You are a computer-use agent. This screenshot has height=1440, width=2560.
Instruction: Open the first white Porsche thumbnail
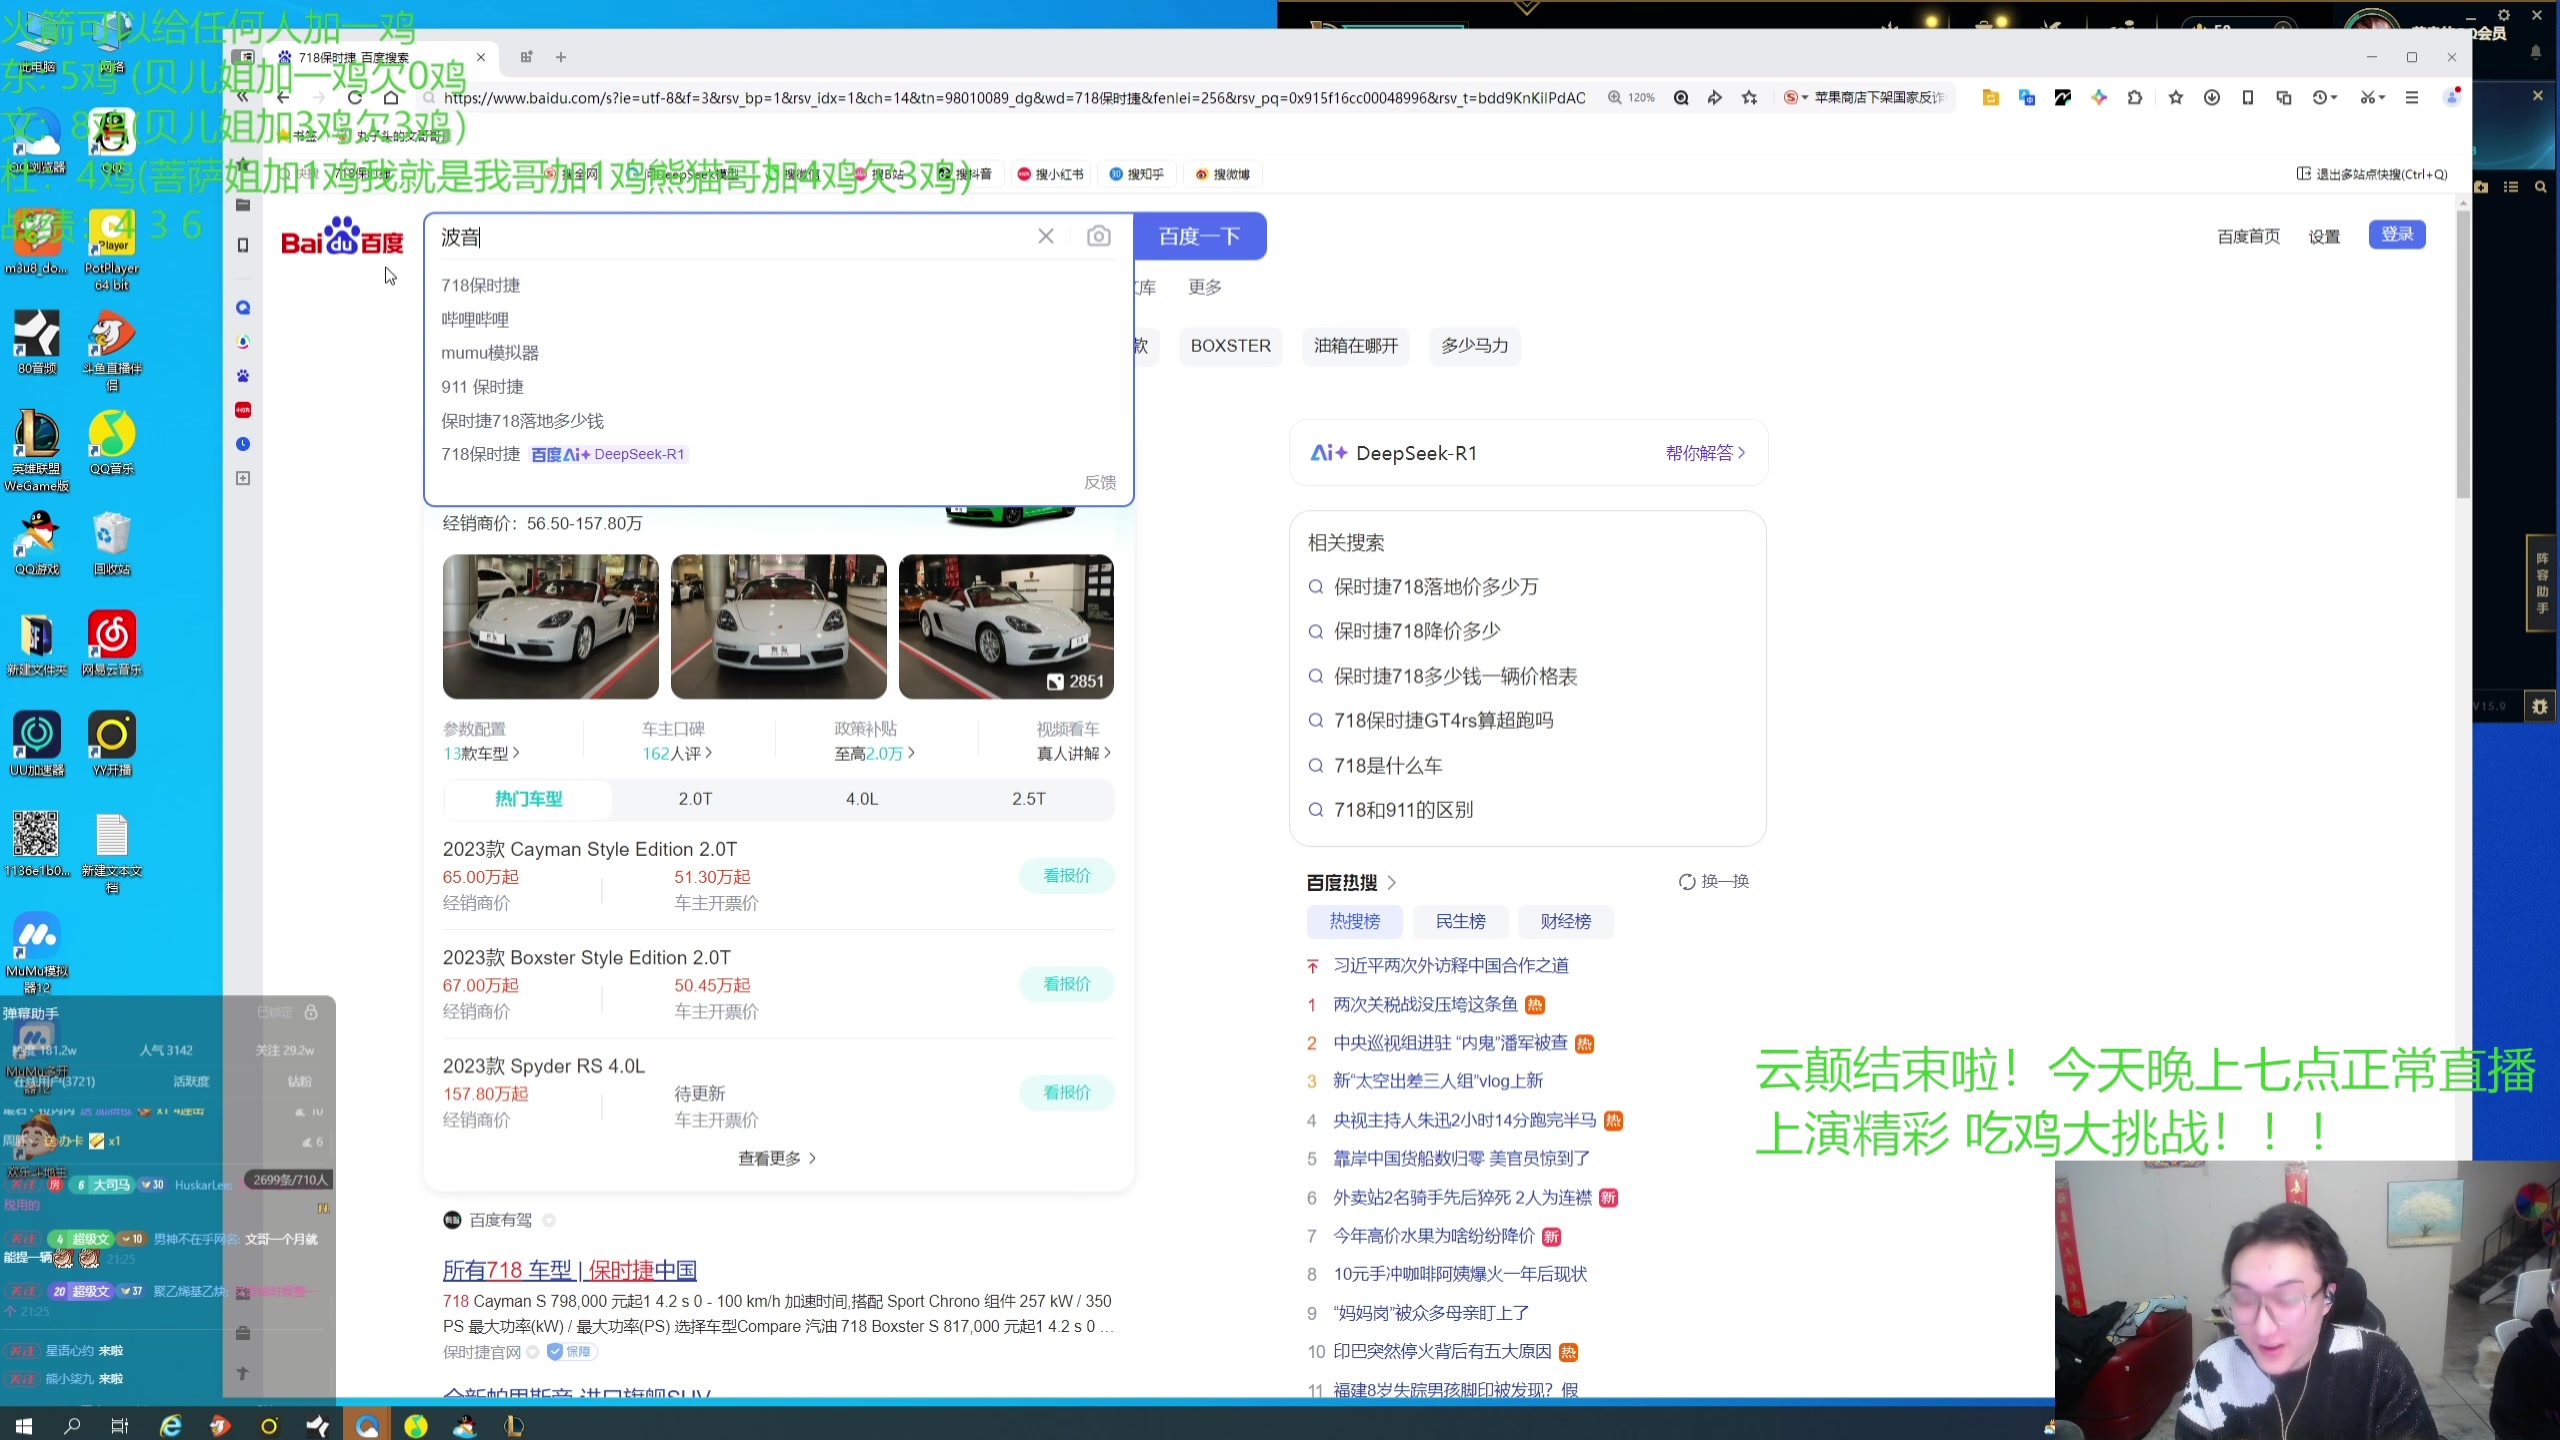[x=551, y=627]
